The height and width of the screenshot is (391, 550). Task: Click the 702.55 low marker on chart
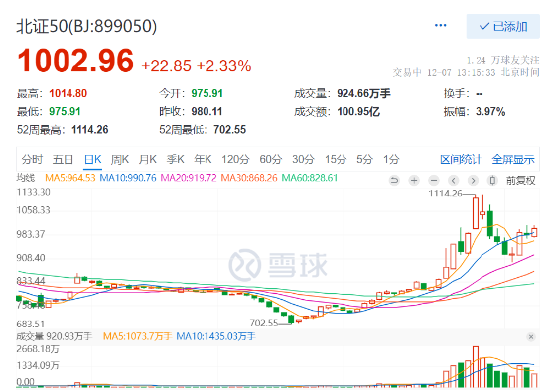pyautogui.click(x=264, y=322)
